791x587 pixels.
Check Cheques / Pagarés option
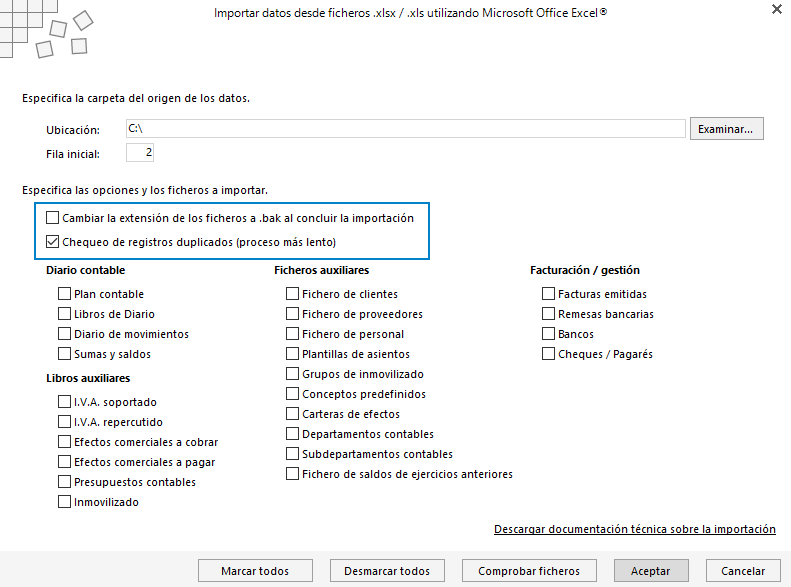(548, 354)
